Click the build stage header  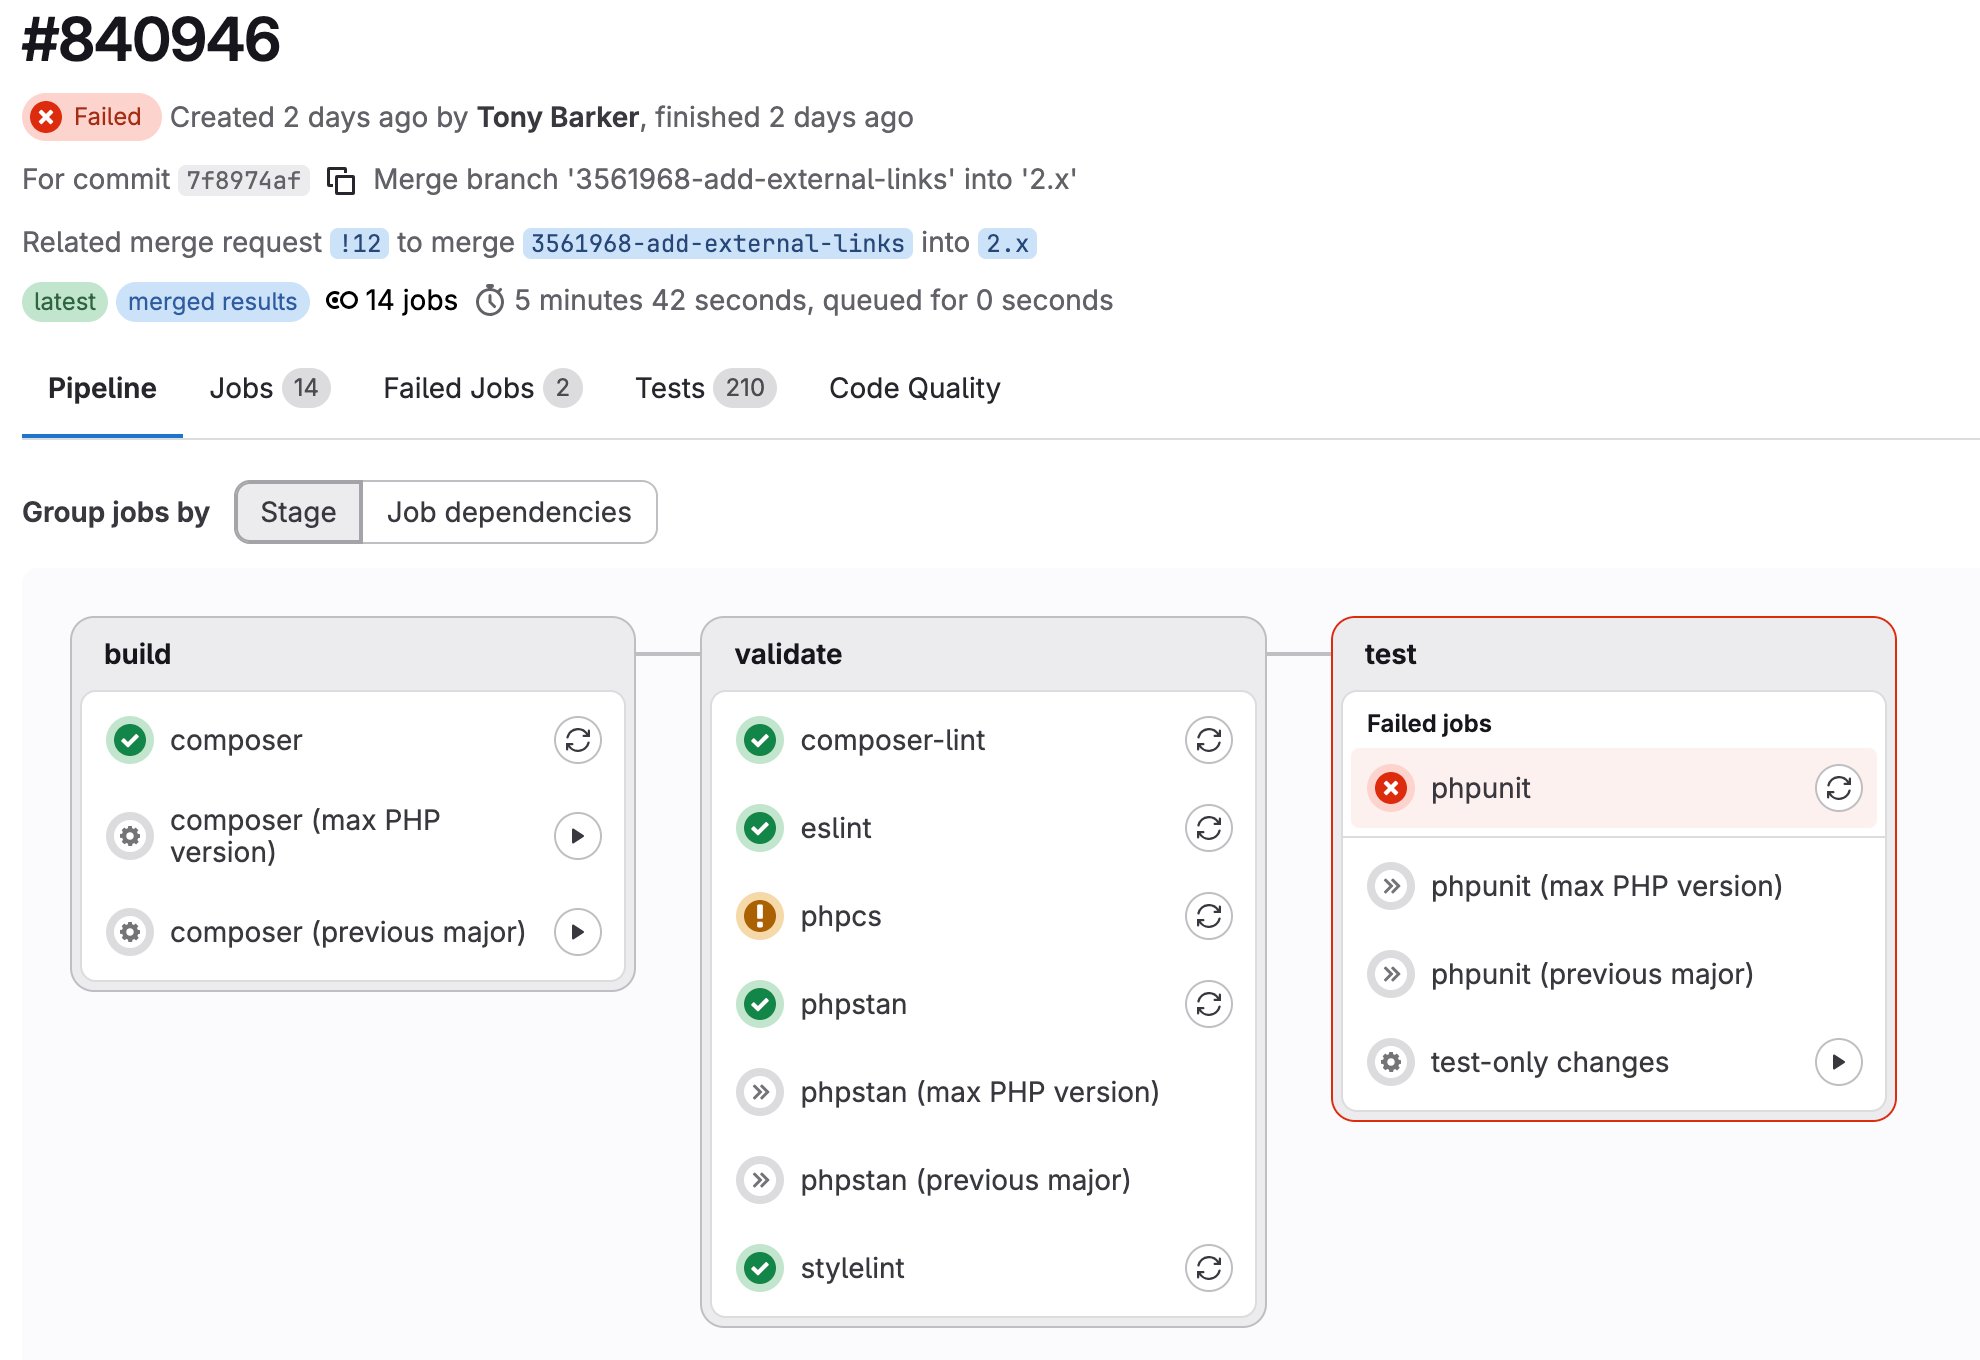point(137,654)
